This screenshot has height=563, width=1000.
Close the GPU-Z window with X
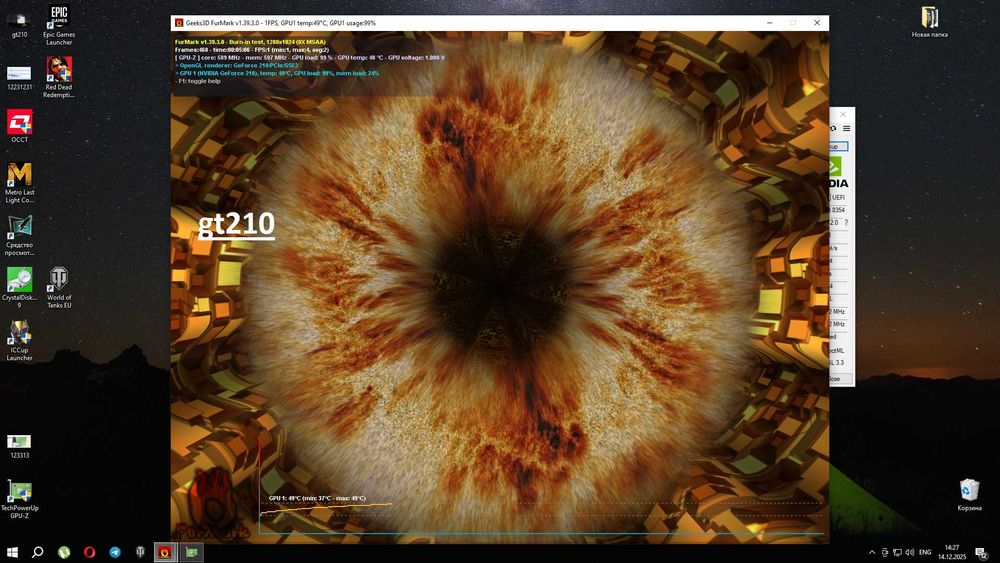[843, 115]
